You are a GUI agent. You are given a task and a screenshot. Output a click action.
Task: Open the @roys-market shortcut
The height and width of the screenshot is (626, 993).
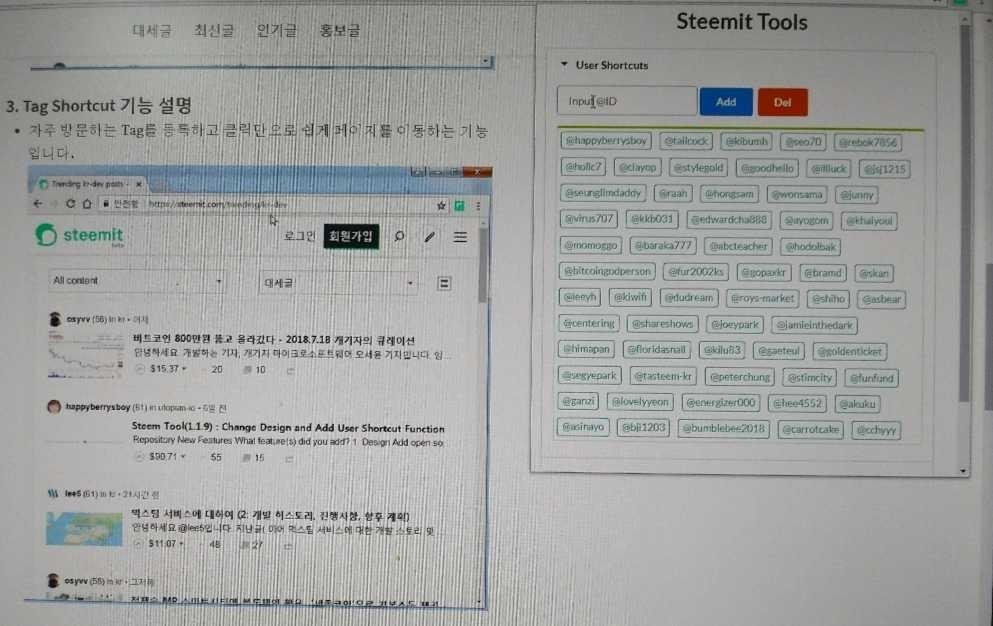tap(762, 298)
